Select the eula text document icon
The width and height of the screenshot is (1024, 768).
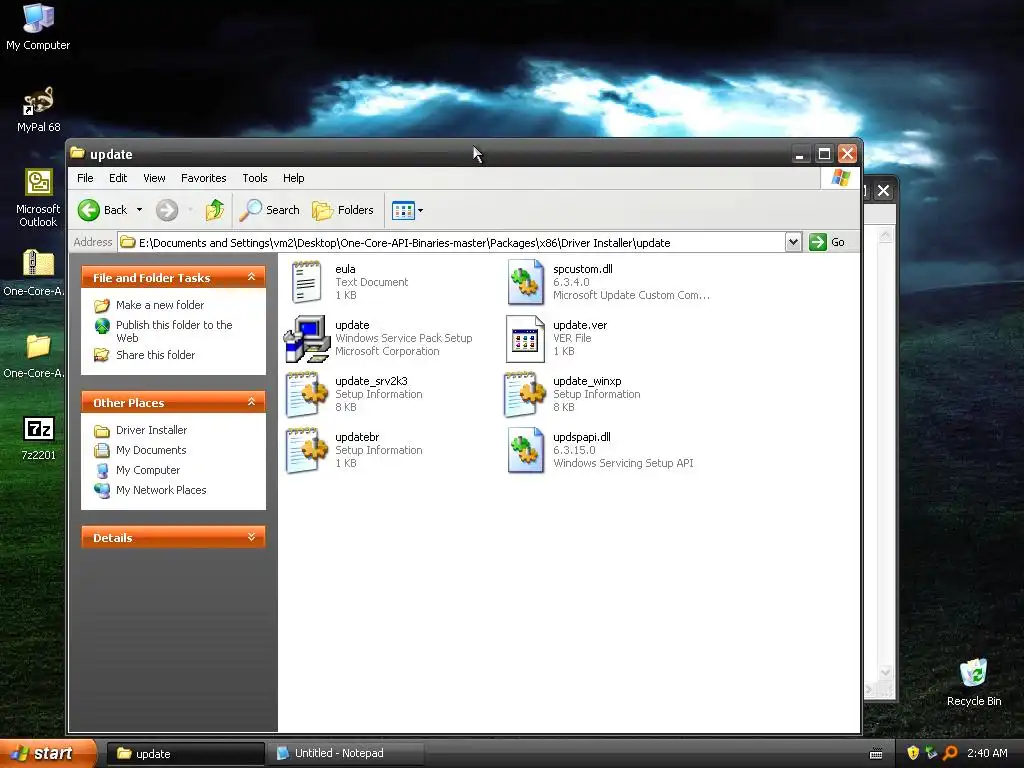pos(306,282)
